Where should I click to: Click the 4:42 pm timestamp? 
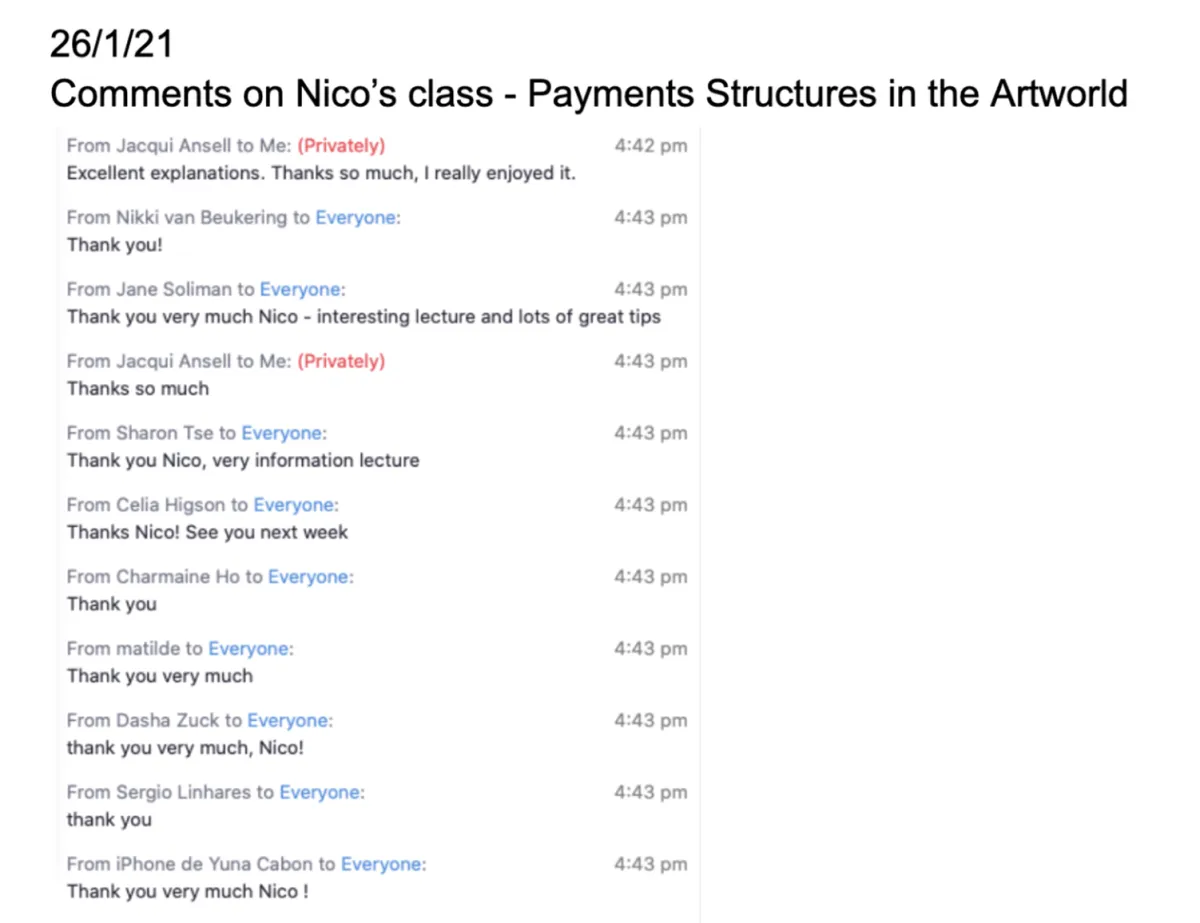pyautogui.click(x=651, y=146)
